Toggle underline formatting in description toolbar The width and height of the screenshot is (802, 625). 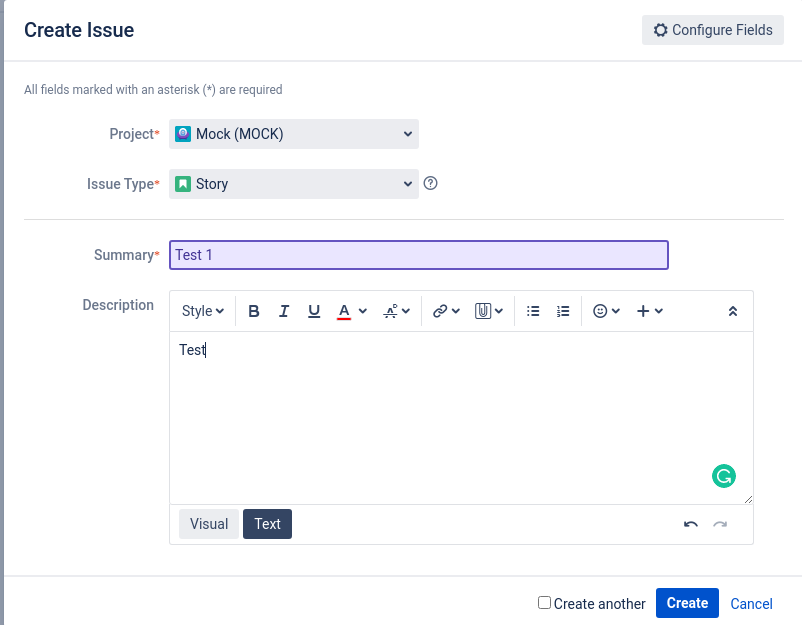tap(314, 311)
